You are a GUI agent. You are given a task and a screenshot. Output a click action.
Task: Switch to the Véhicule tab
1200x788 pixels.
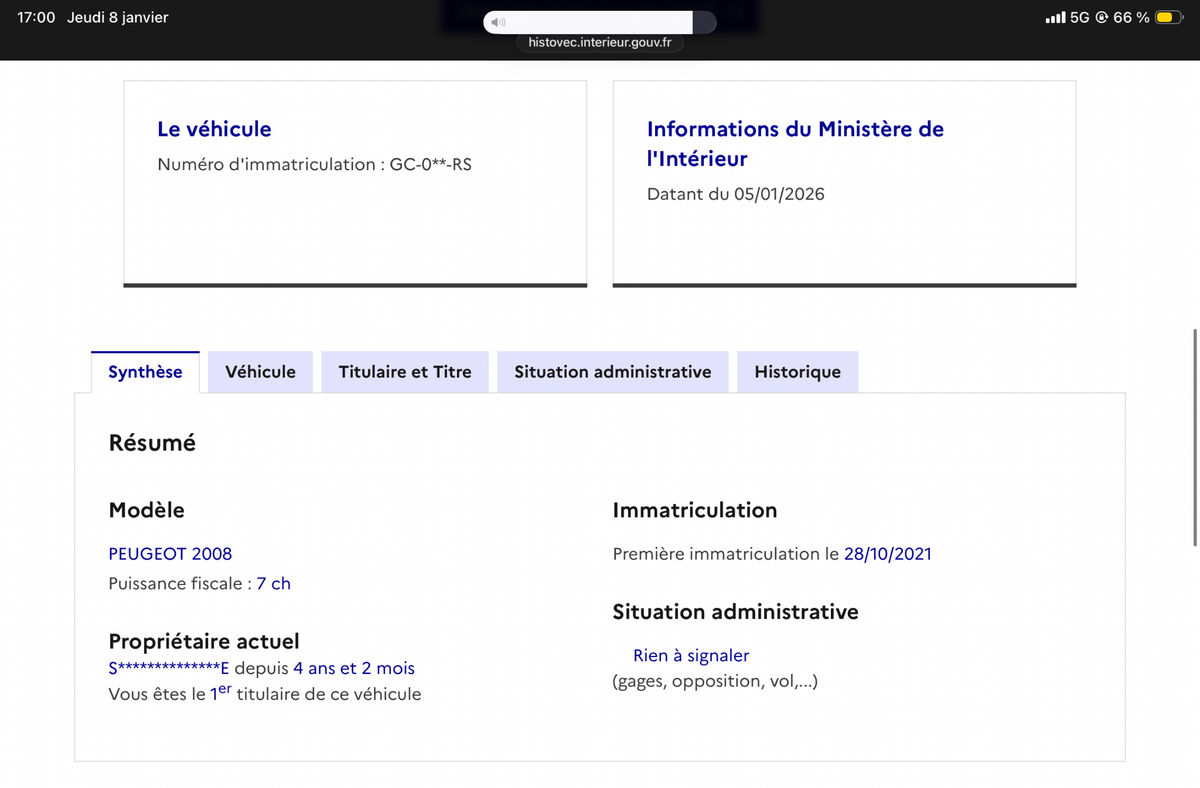tap(260, 372)
